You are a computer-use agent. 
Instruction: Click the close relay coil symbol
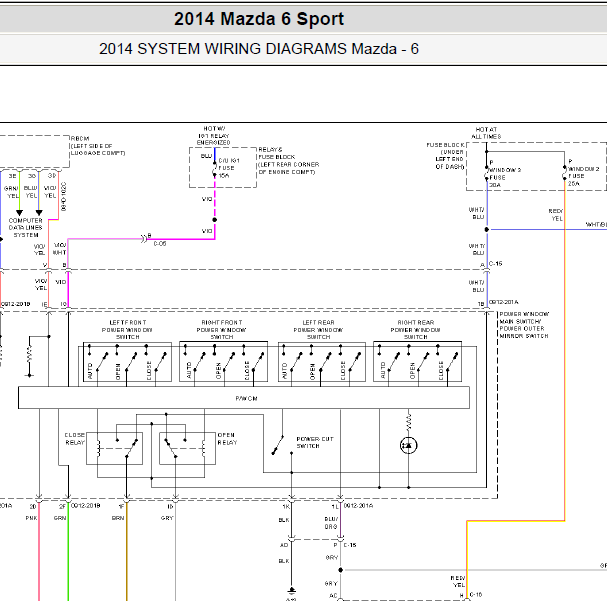click(99, 449)
